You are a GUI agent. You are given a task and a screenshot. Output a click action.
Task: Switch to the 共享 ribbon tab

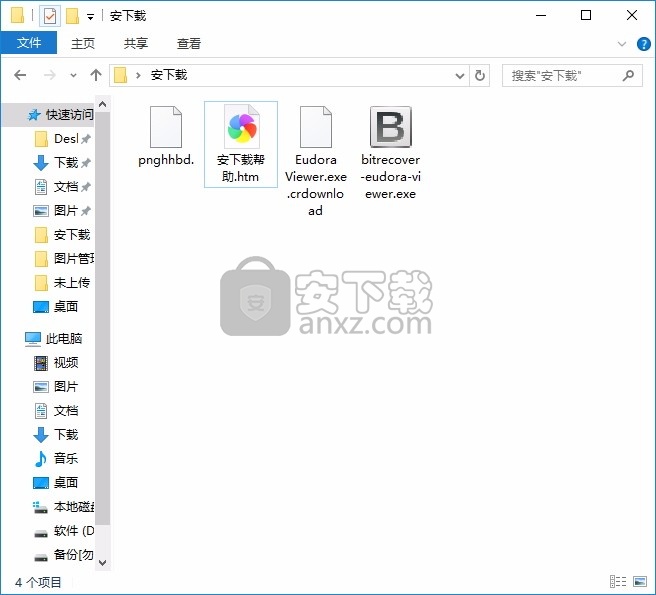[x=136, y=43]
